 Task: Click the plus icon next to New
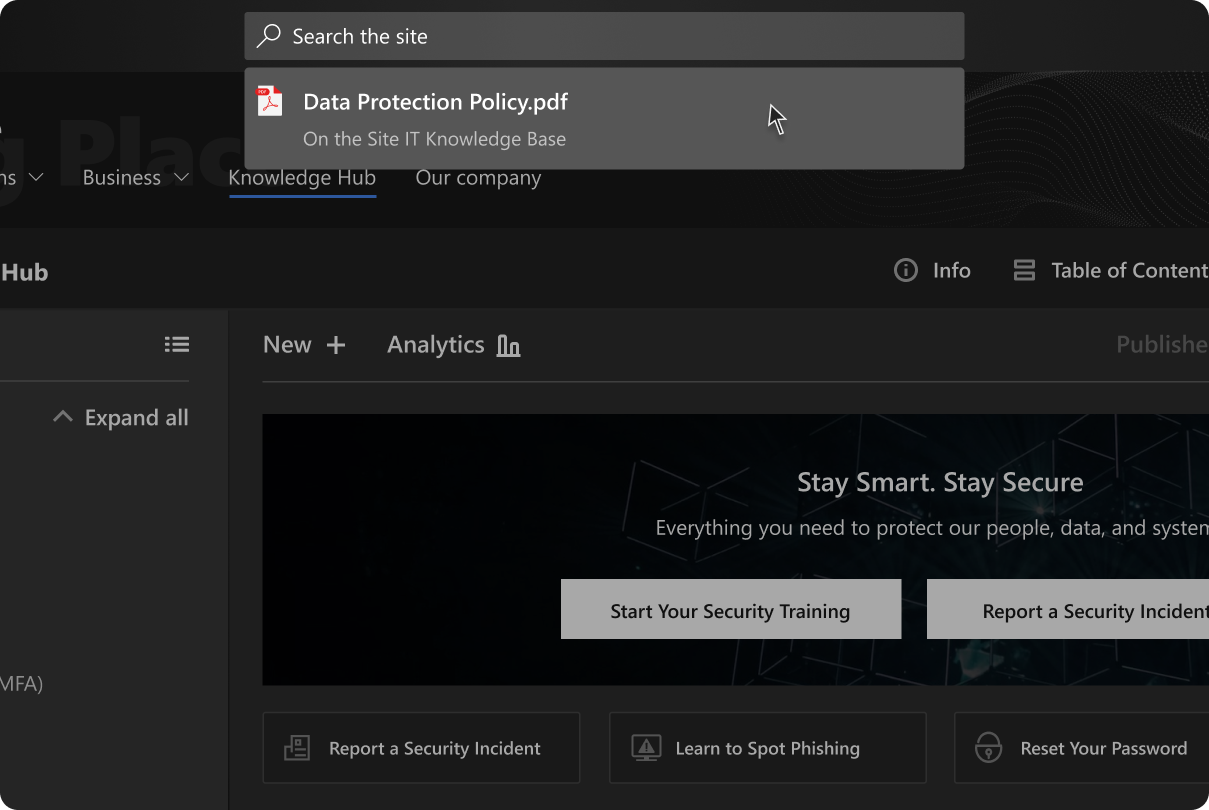point(336,346)
